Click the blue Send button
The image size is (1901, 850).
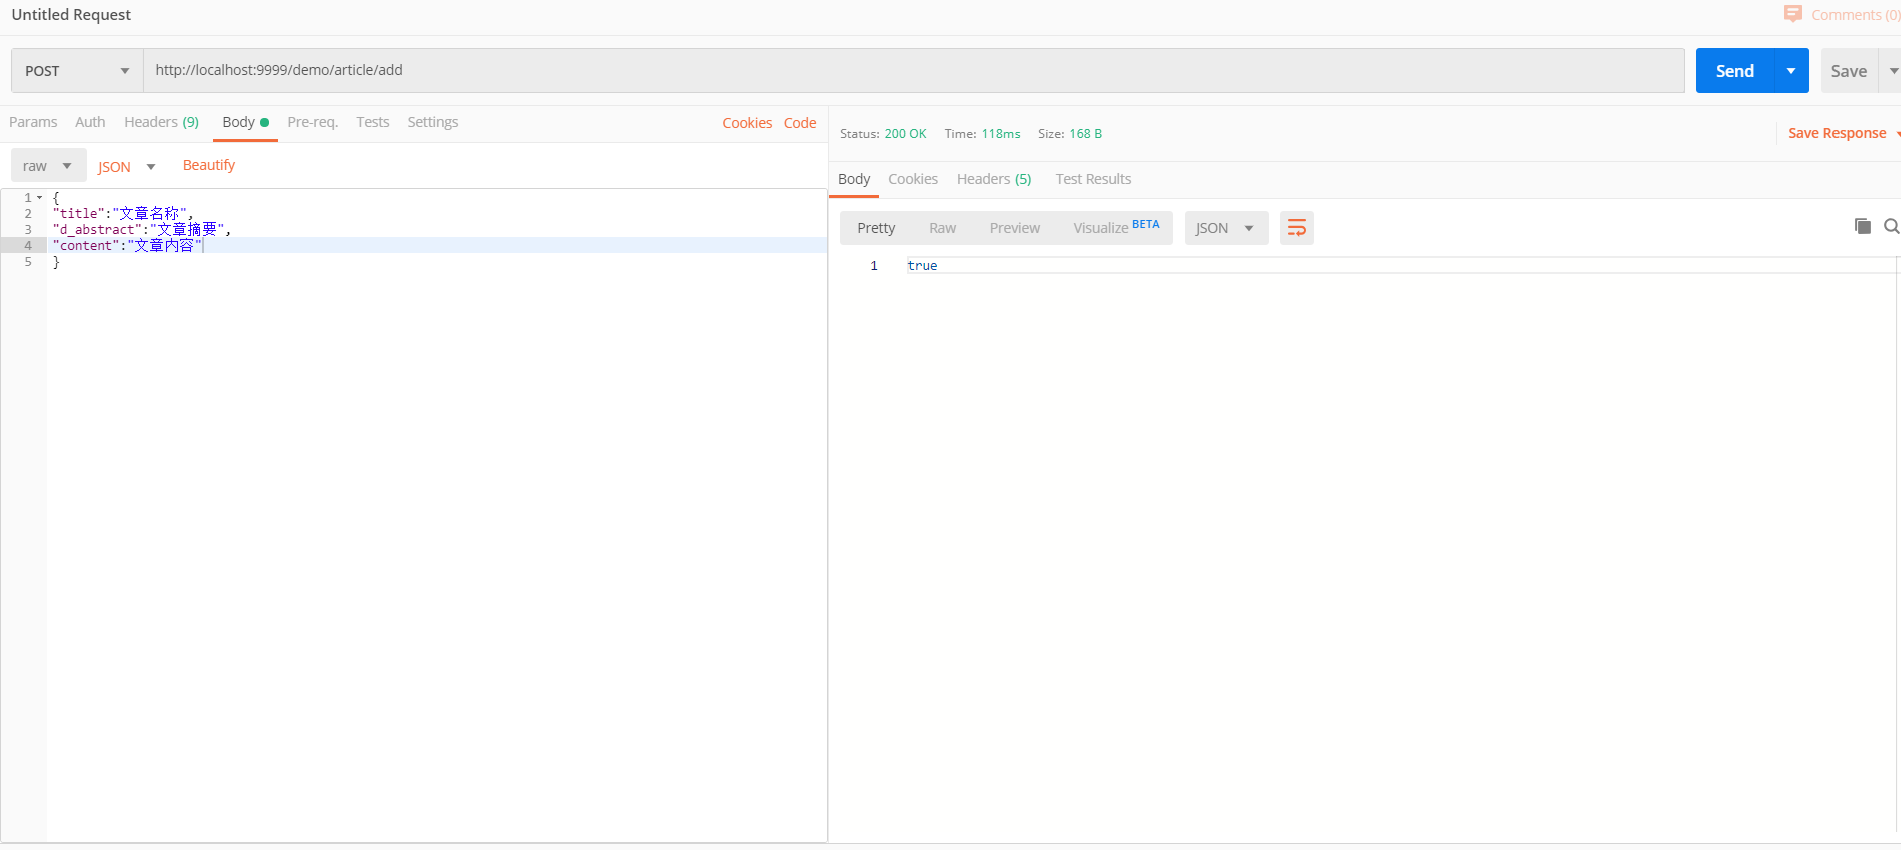(1735, 71)
